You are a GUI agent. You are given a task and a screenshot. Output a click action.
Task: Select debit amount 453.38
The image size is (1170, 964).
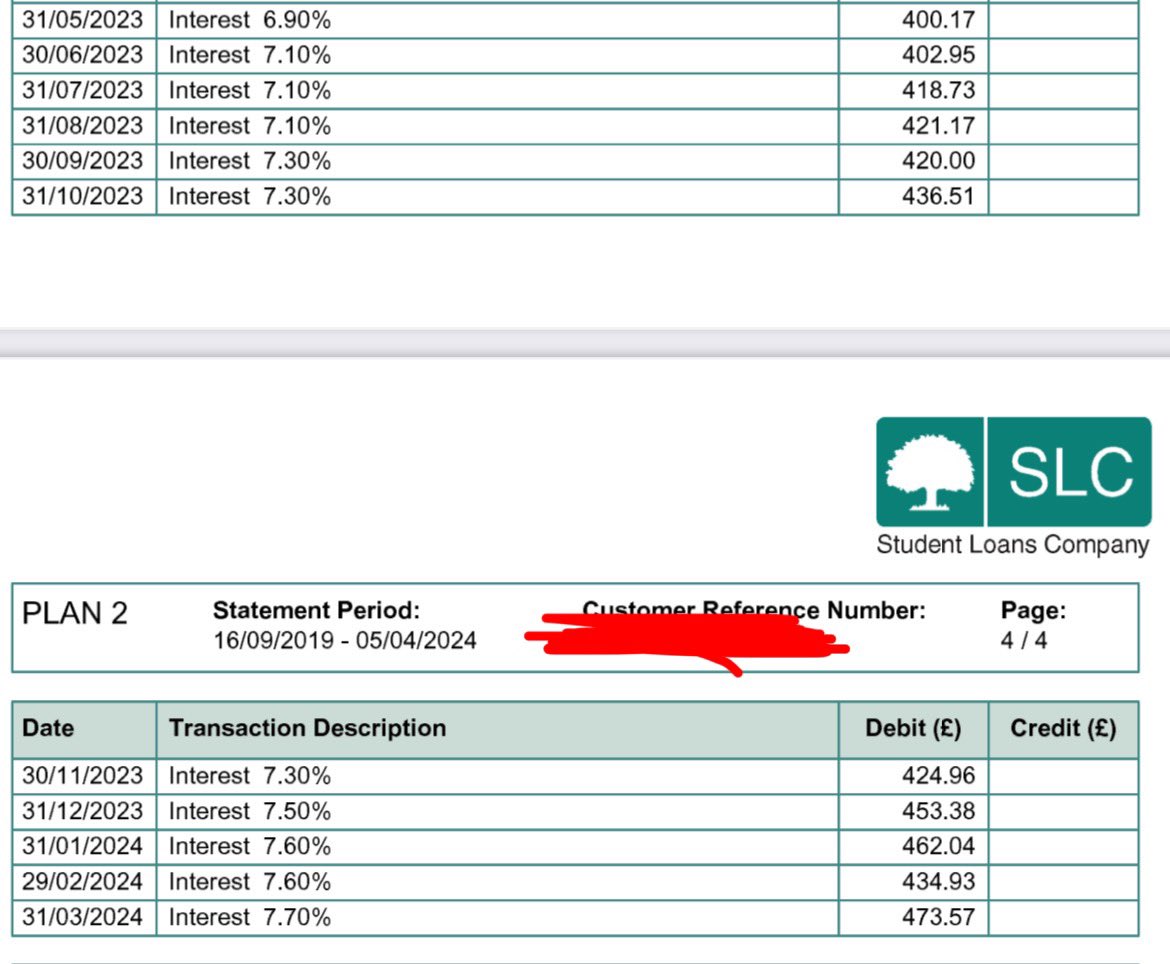pos(939,811)
